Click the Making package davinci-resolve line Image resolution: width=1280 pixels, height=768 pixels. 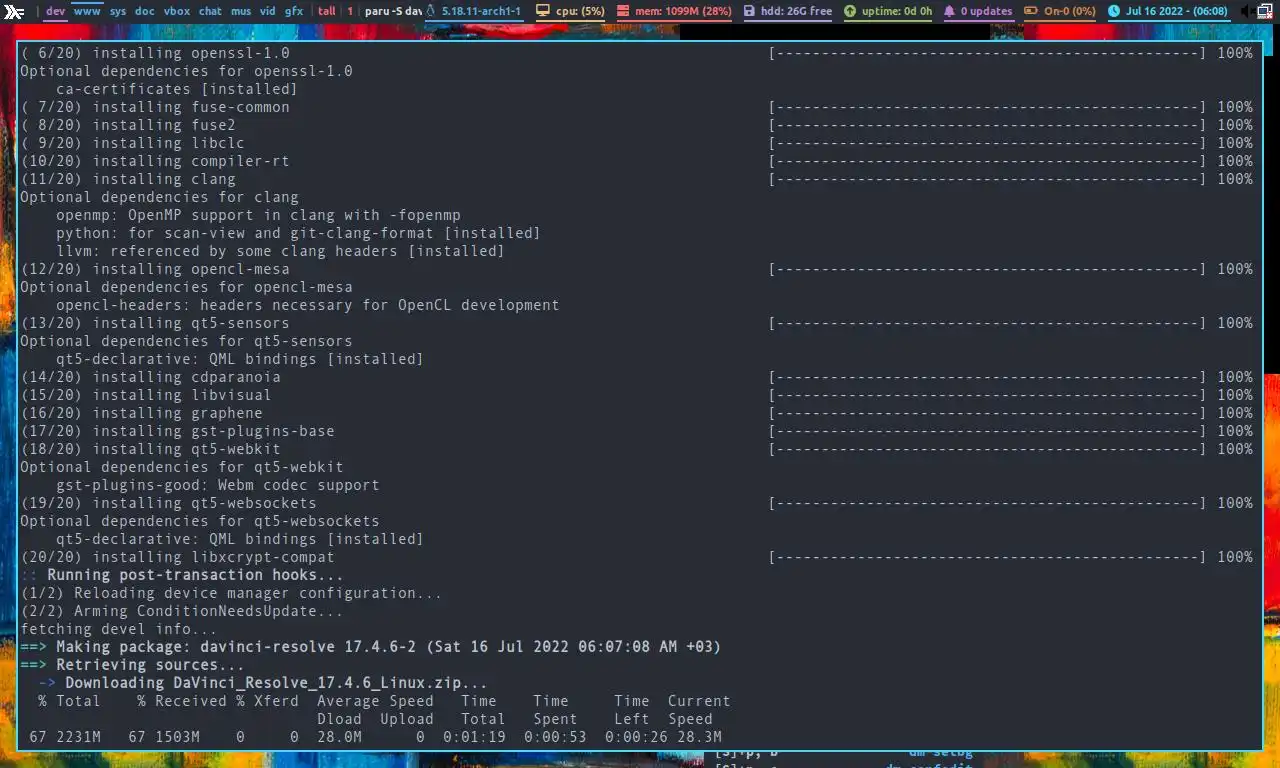pos(370,647)
